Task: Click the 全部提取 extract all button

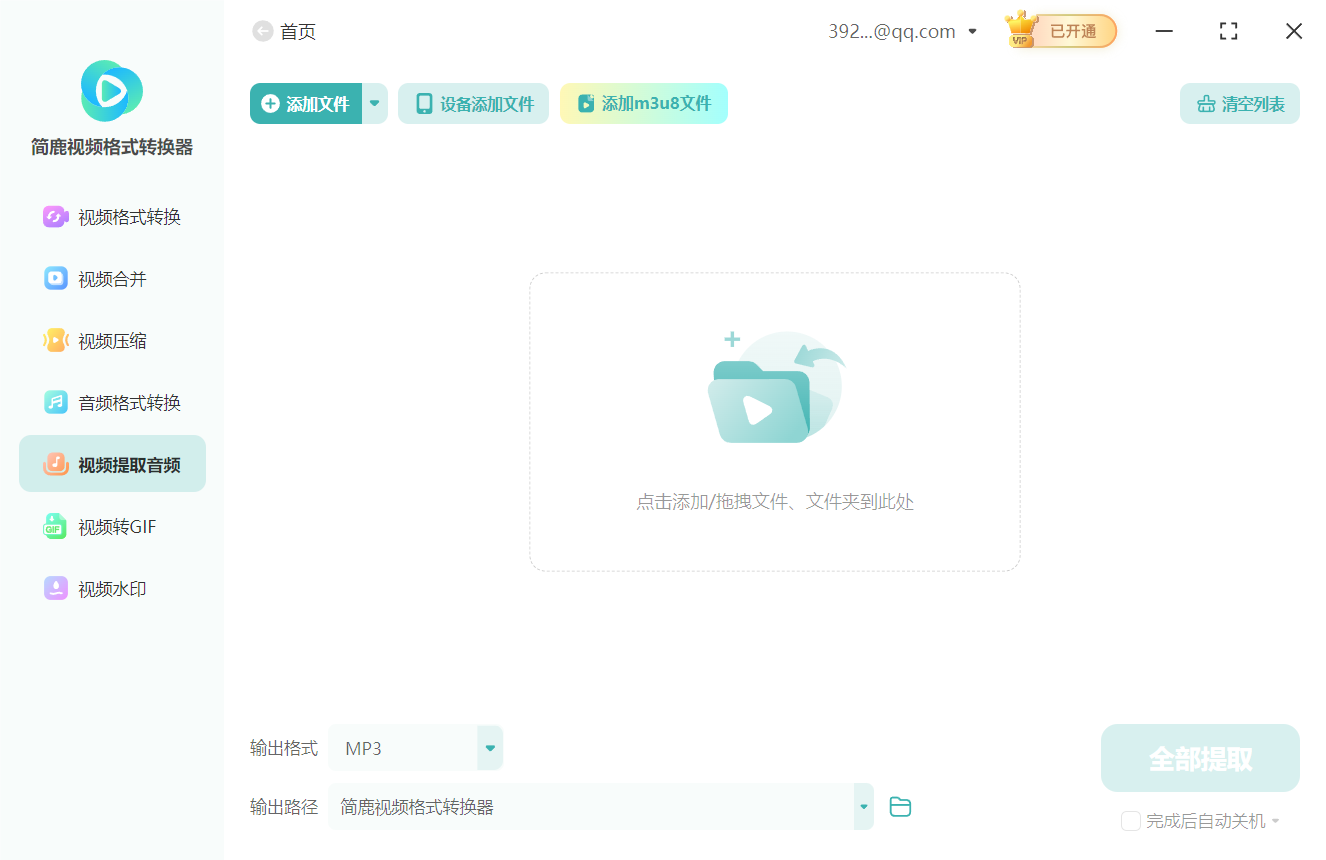Action: 1199,758
